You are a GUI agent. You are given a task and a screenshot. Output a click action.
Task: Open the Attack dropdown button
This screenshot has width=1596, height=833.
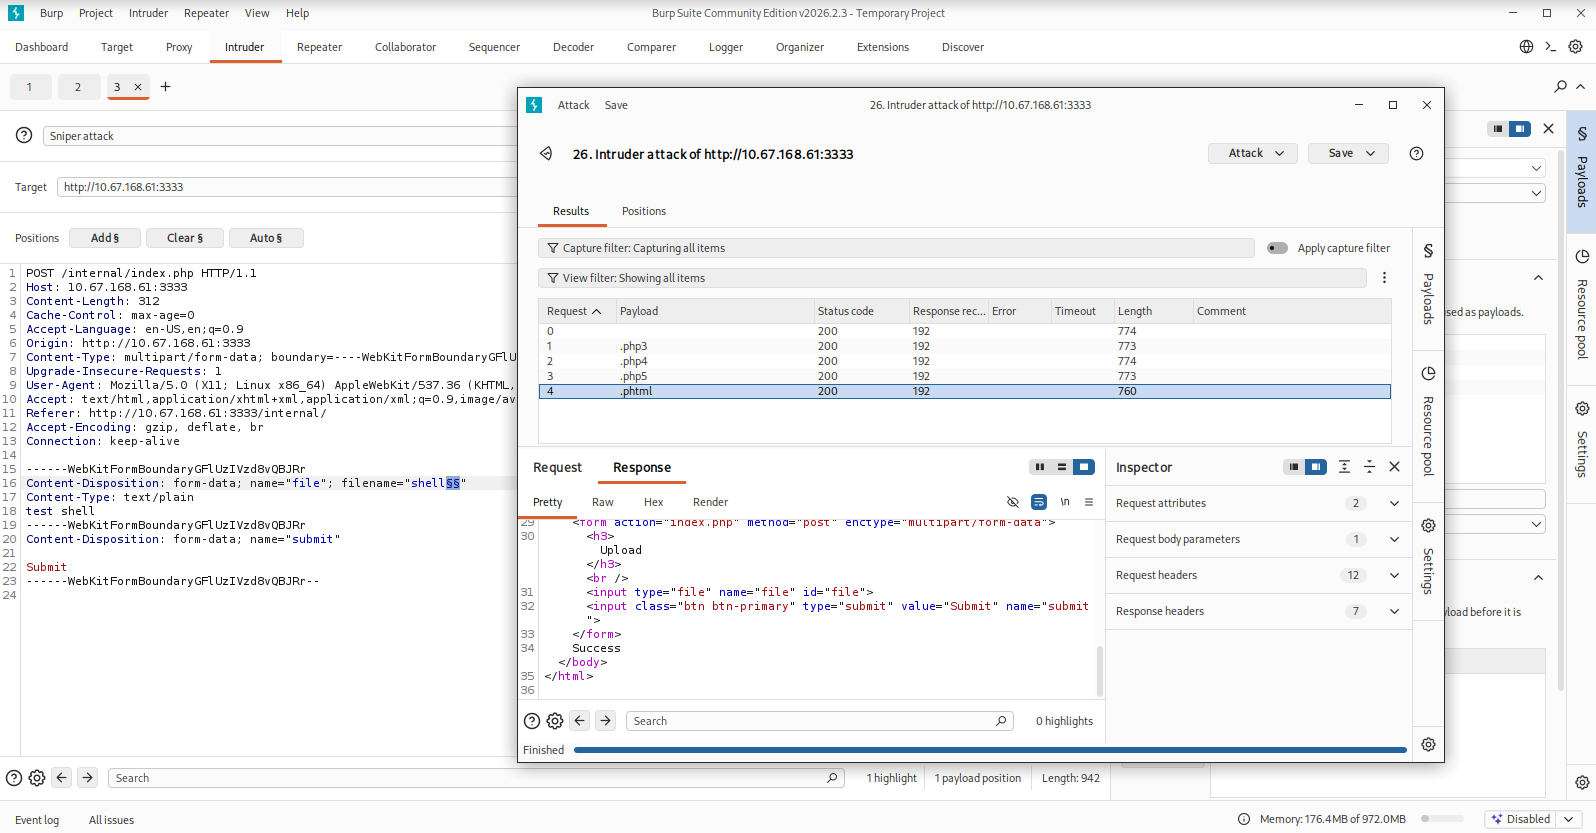(1253, 153)
